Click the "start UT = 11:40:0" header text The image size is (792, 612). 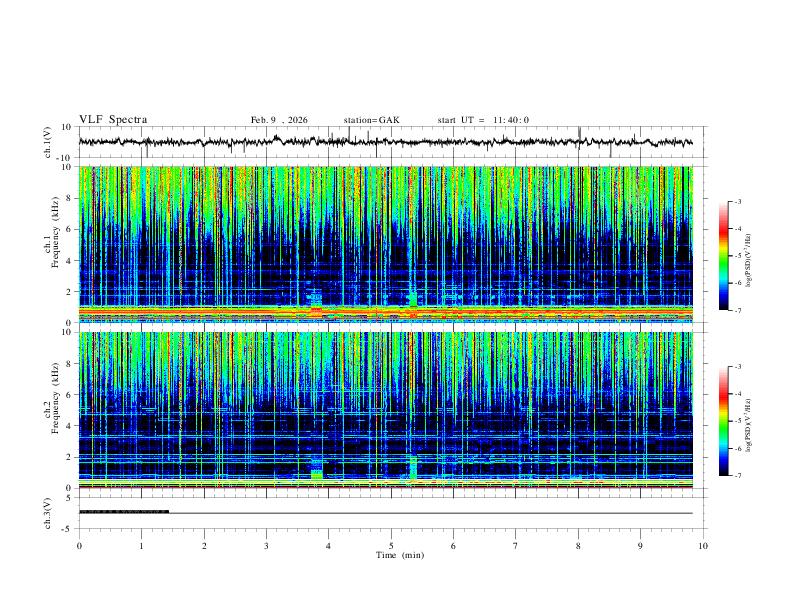pyautogui.click(x=483, y=120)
